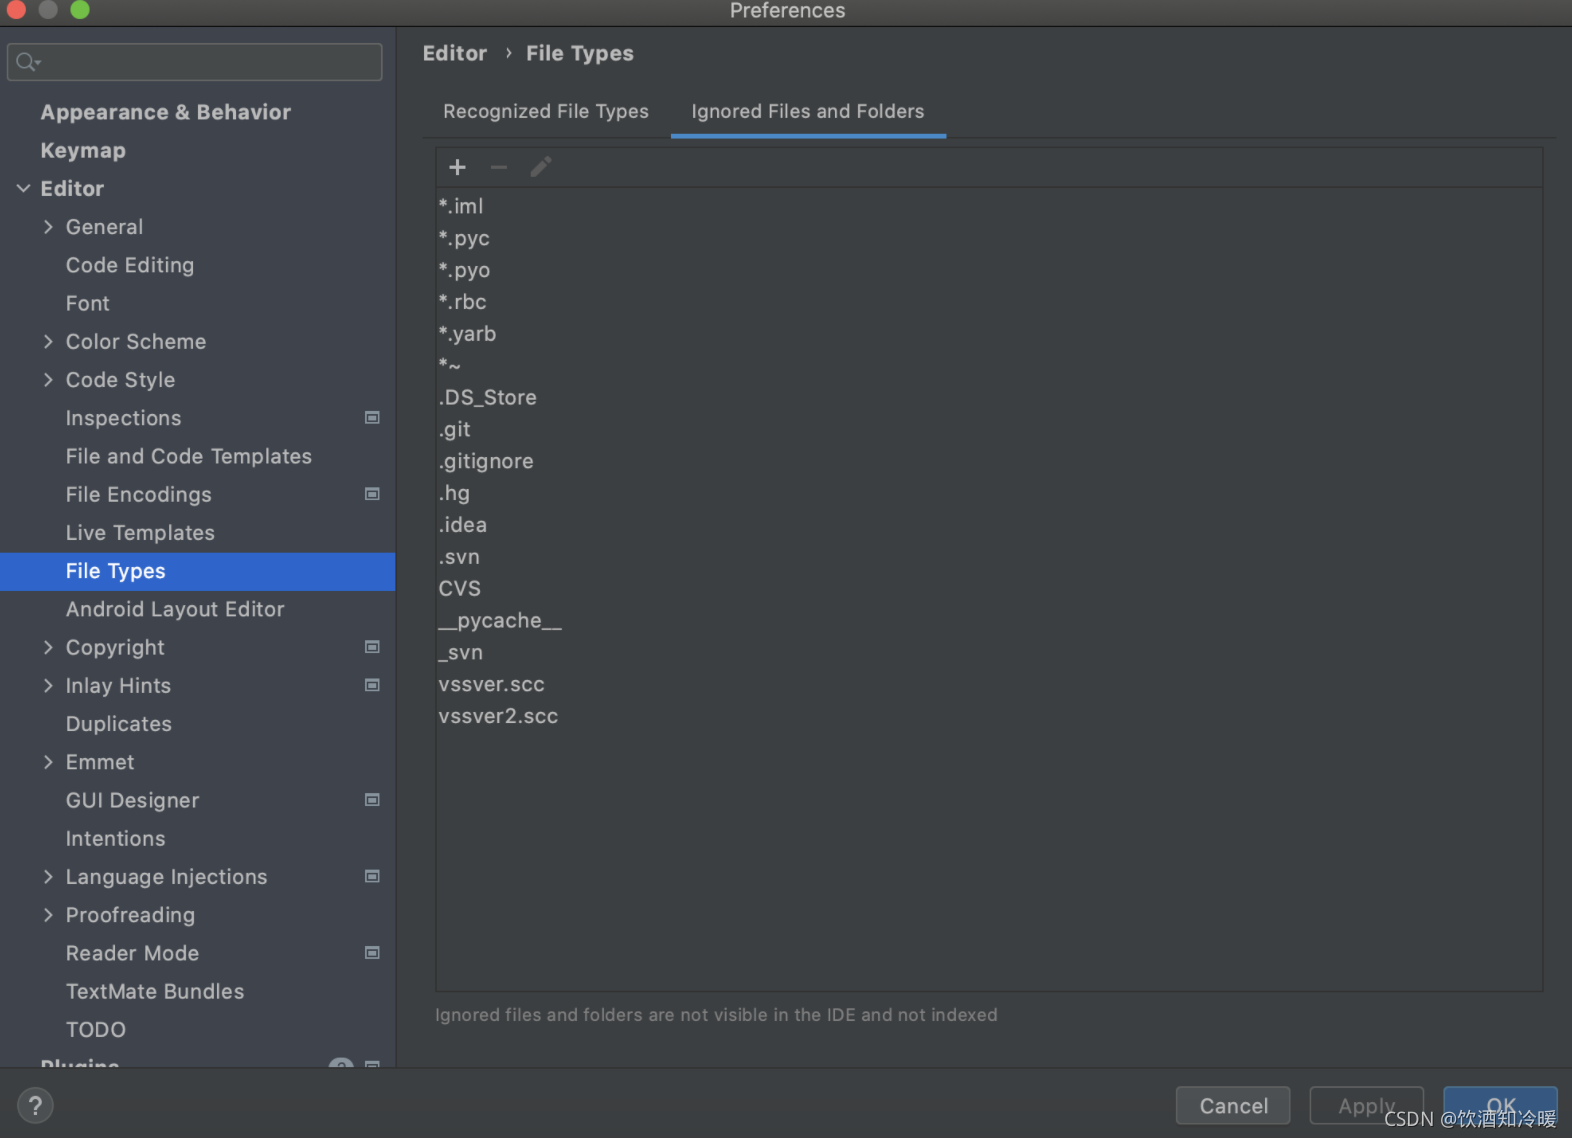Open GUI Designer settings
The width and height of the screenshot is (1572, 1138).
(132, 800)
